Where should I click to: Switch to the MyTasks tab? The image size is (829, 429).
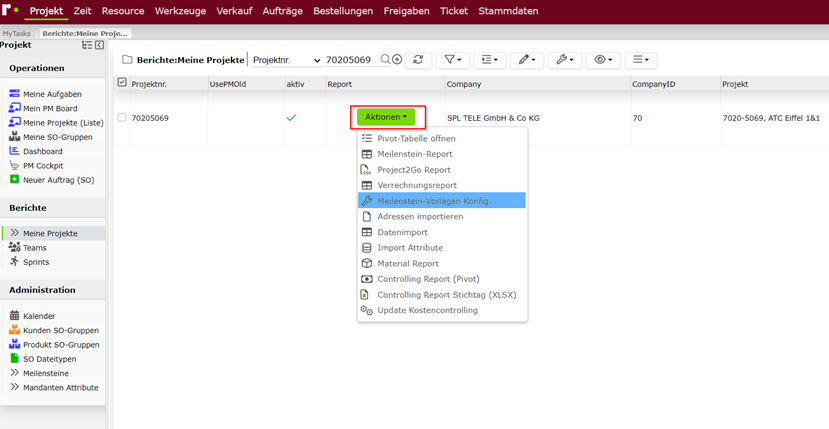(16, 33)
